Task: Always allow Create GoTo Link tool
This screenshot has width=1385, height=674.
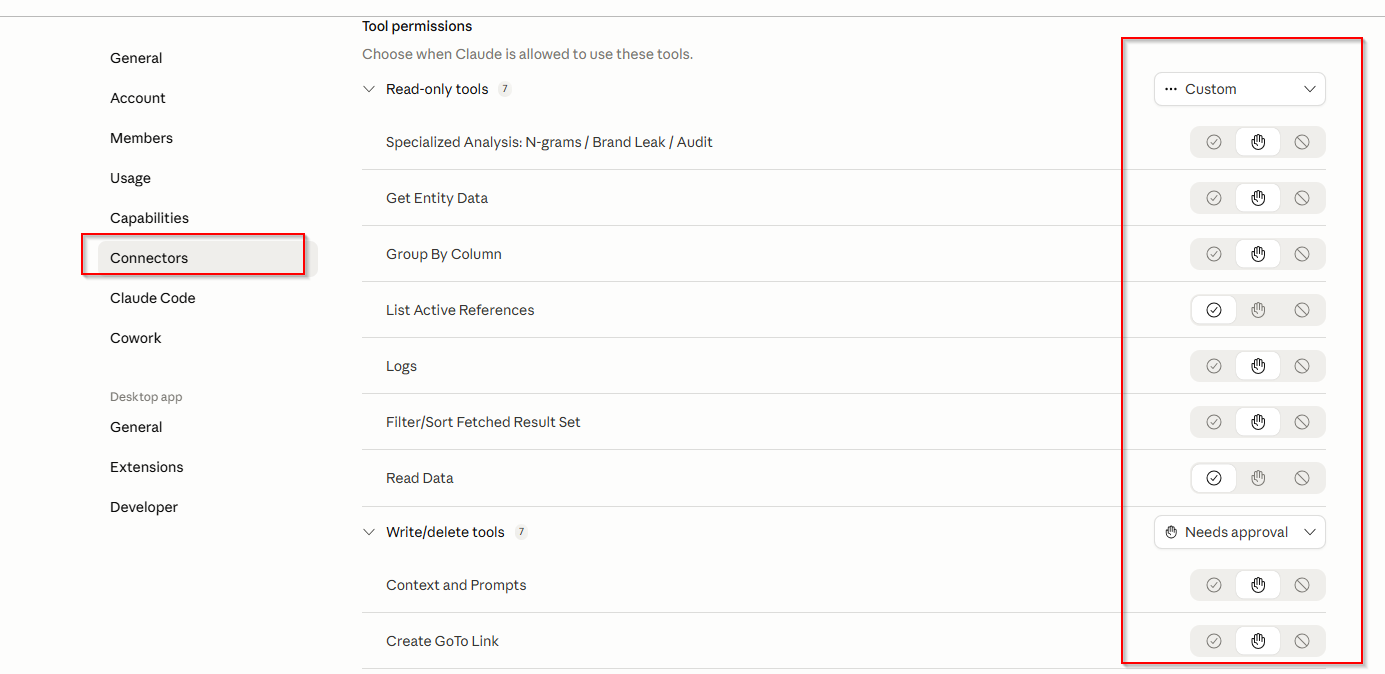Action: coord(1213,641)
